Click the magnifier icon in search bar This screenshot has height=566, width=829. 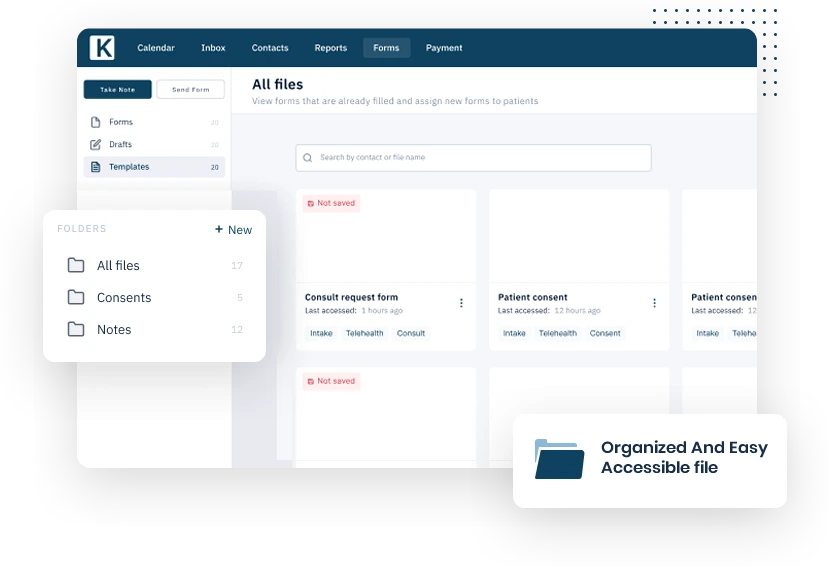(x=308, y=158)
